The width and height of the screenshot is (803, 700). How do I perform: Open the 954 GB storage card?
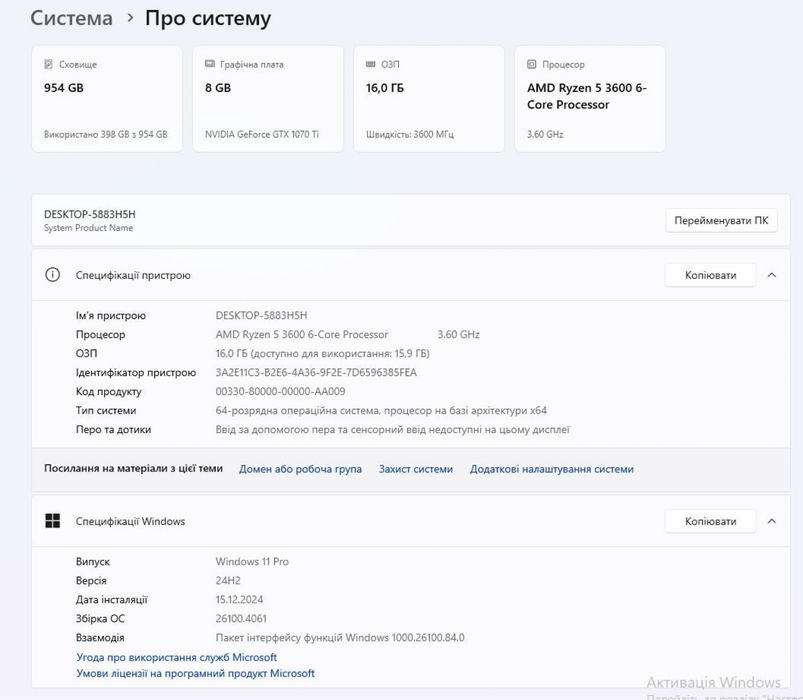coord(106,98)
